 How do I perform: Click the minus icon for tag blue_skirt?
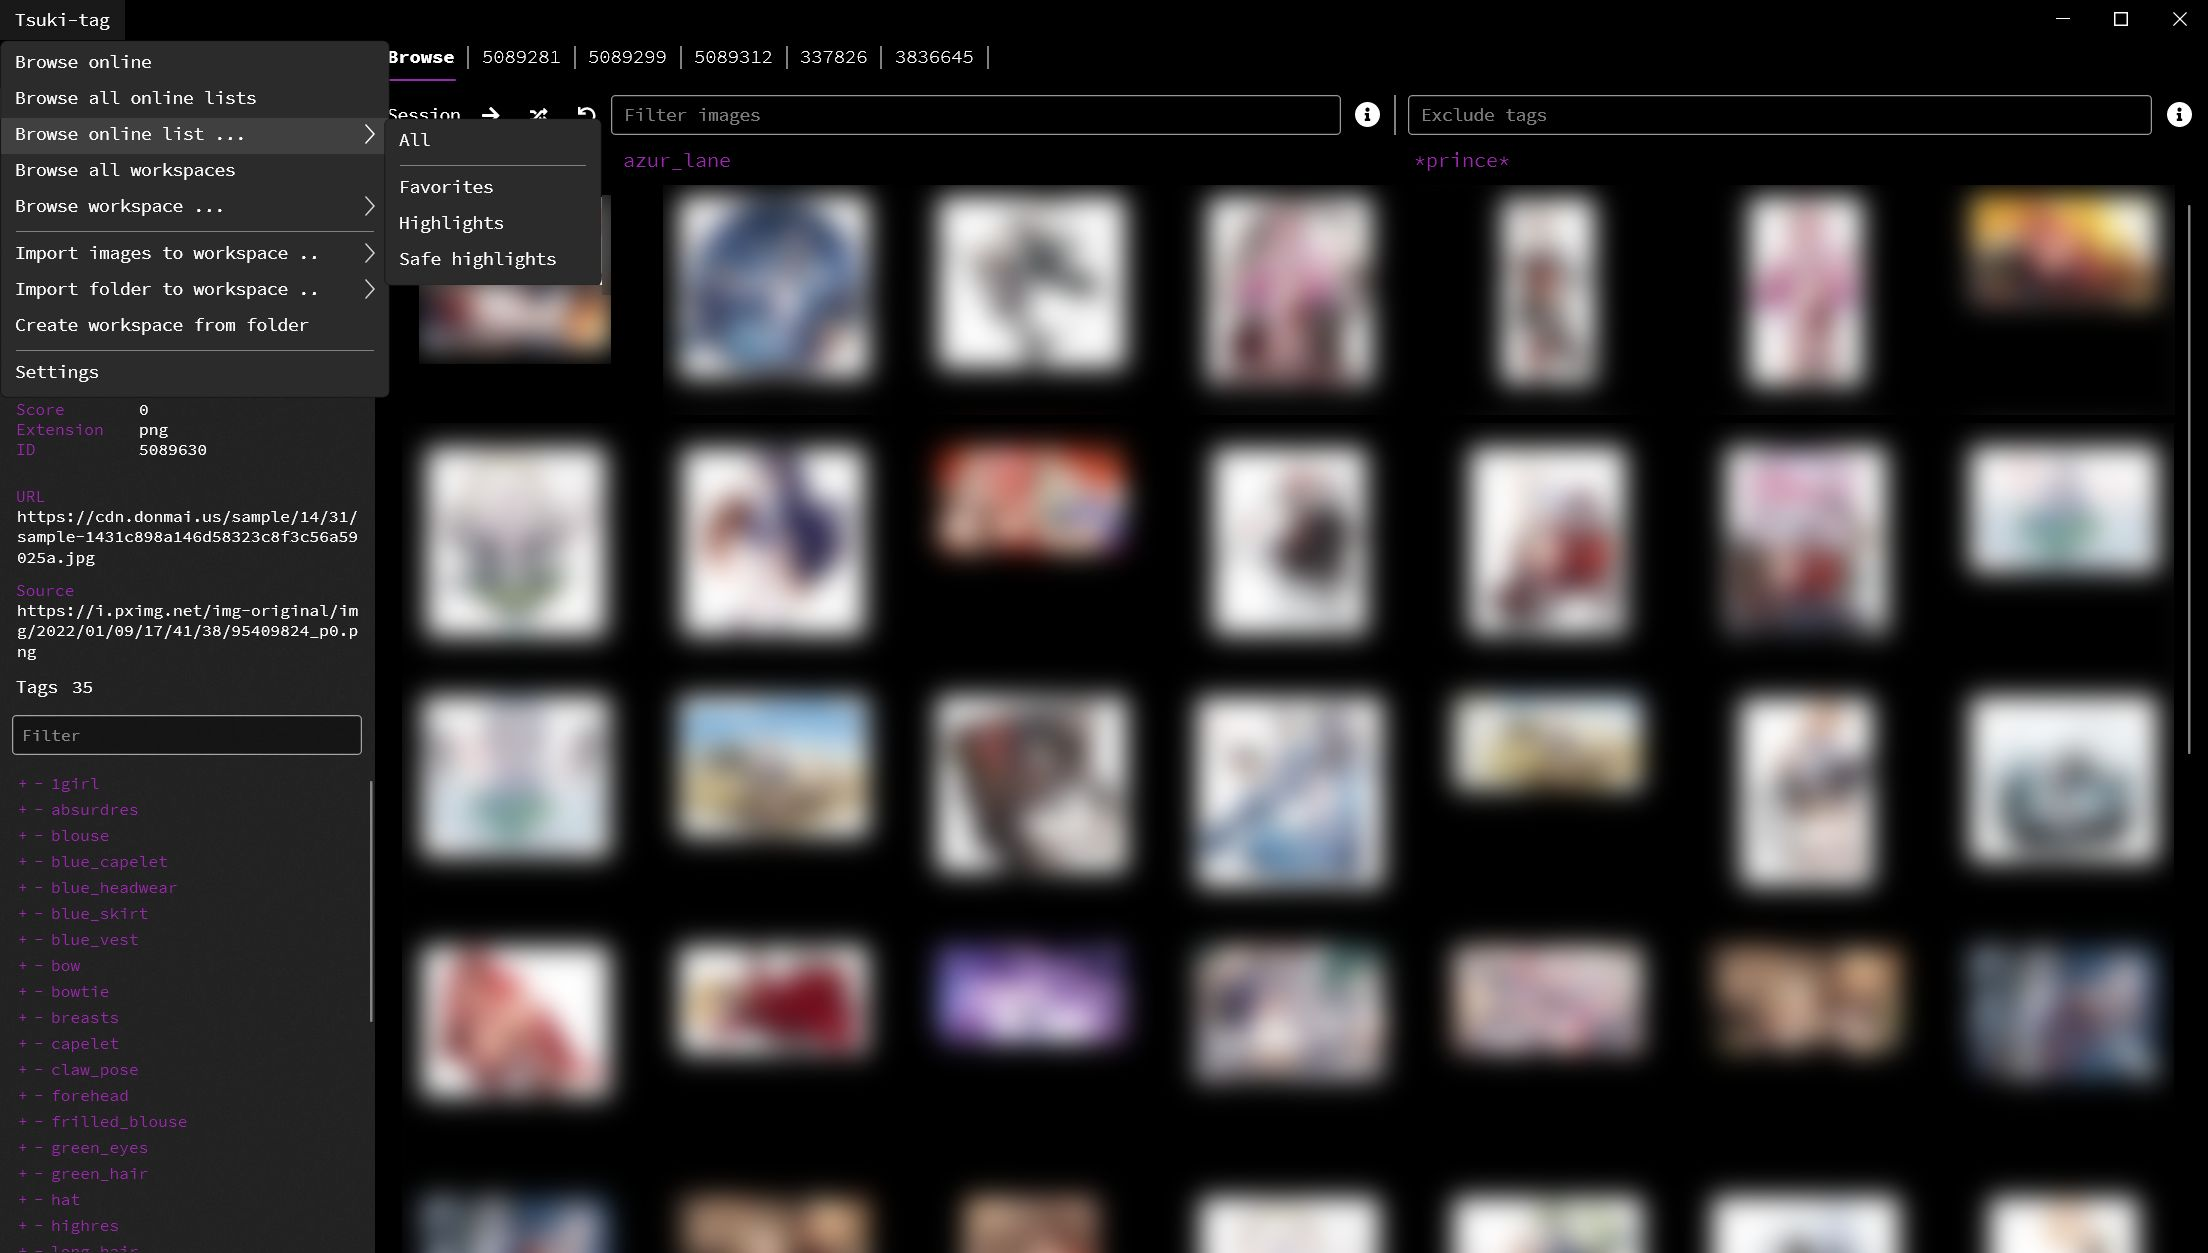(39, 914)
